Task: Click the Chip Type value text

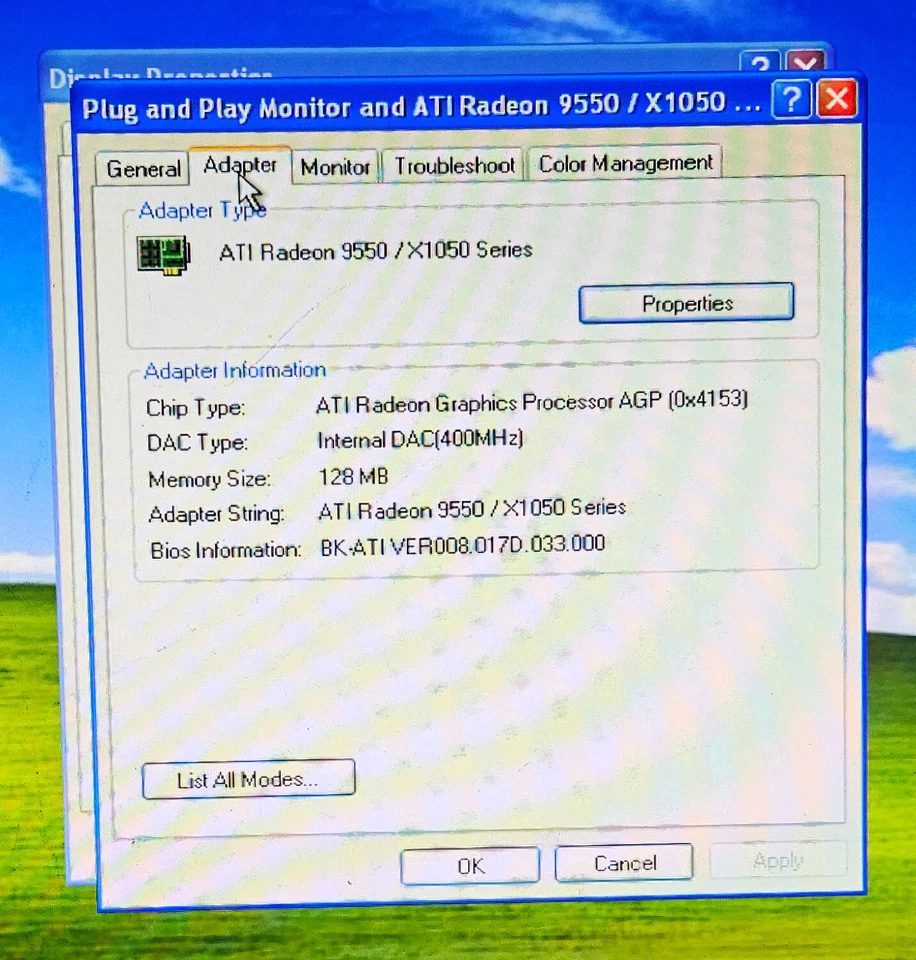Action: tap(531, 401)
